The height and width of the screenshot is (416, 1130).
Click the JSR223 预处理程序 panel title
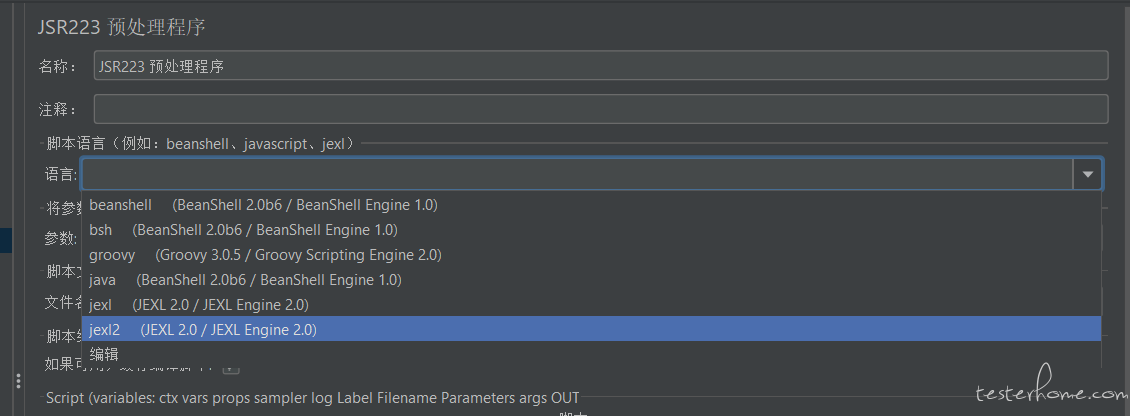tap(122, 27)
